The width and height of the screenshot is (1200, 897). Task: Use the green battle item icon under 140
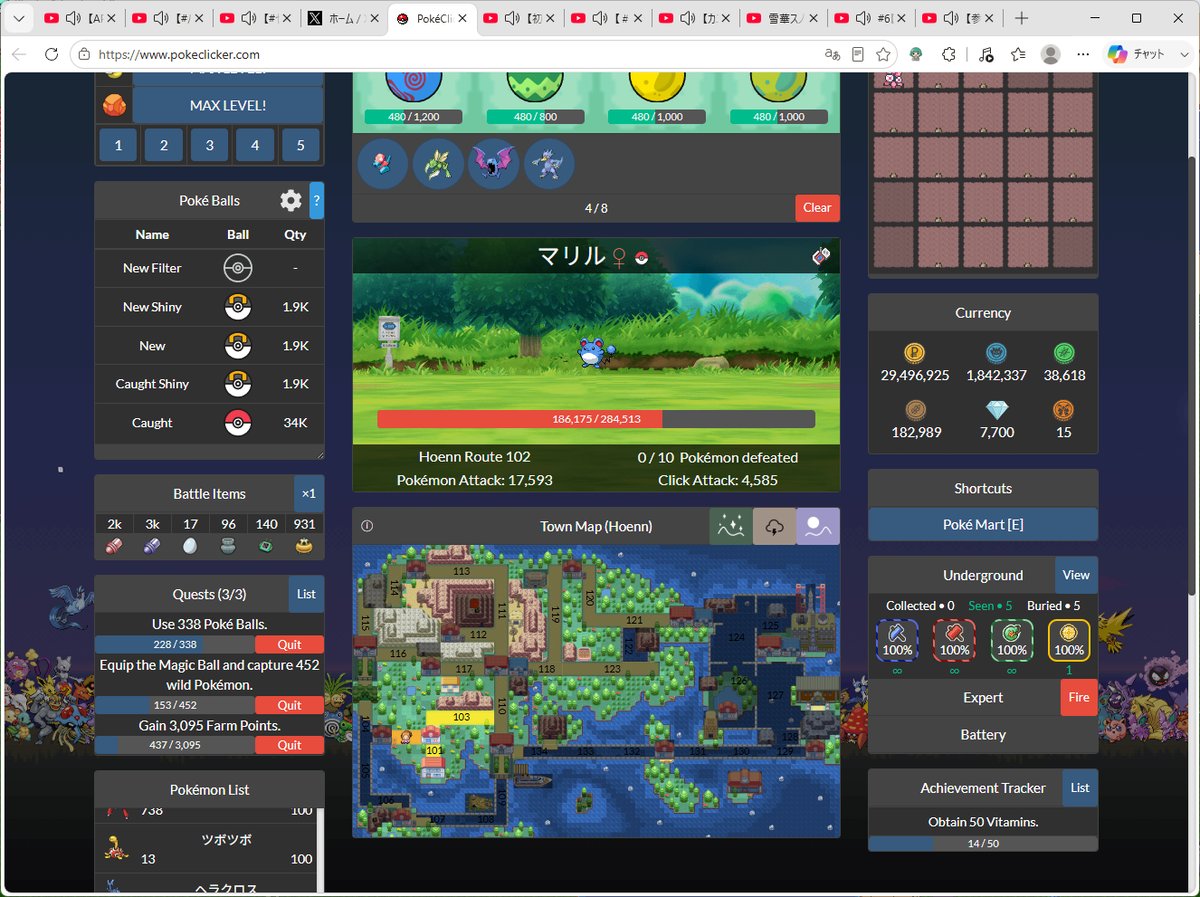(x=267, y=546)
